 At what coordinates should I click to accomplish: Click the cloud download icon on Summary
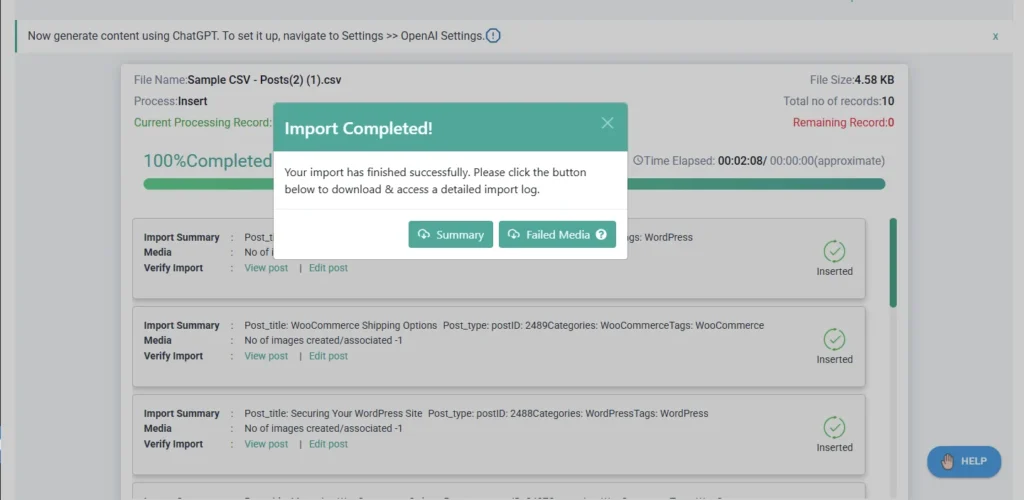point(424,234)
